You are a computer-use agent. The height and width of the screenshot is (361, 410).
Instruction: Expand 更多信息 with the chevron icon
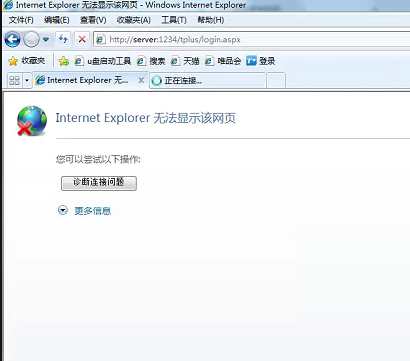63,210
